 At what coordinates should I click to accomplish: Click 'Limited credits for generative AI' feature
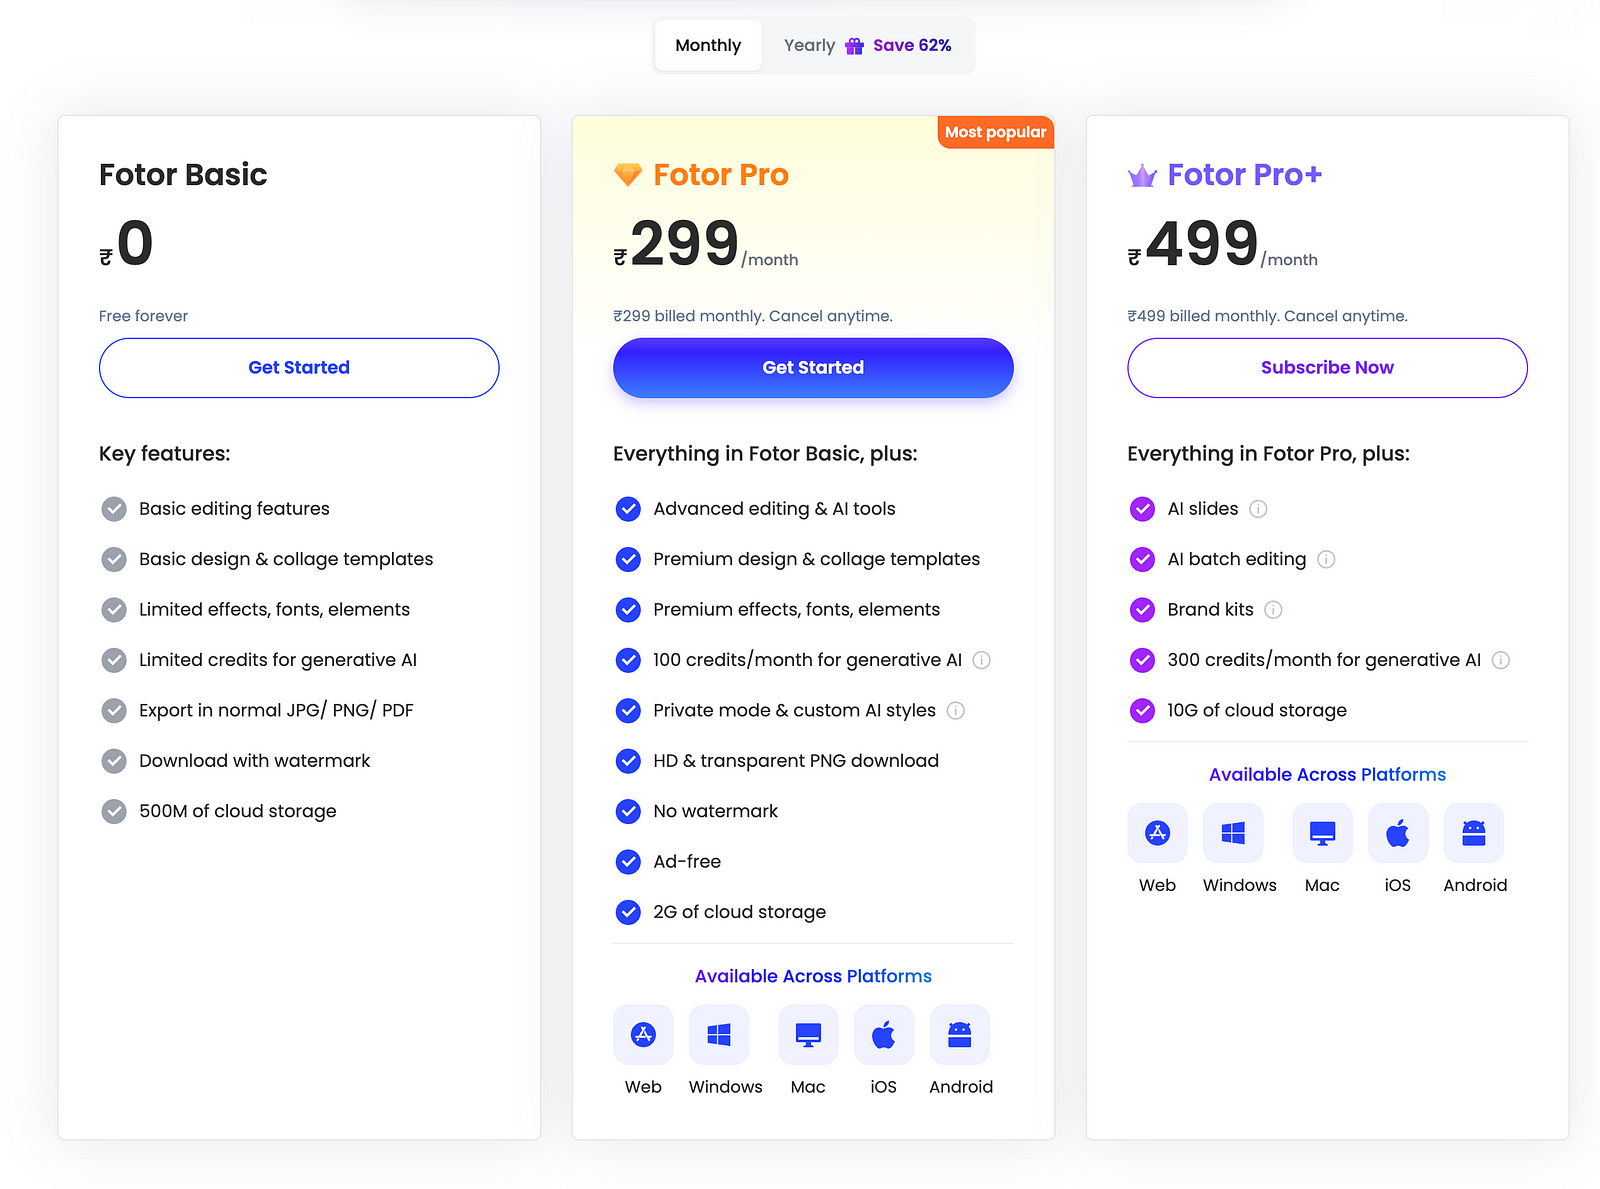tap(278, 660)
